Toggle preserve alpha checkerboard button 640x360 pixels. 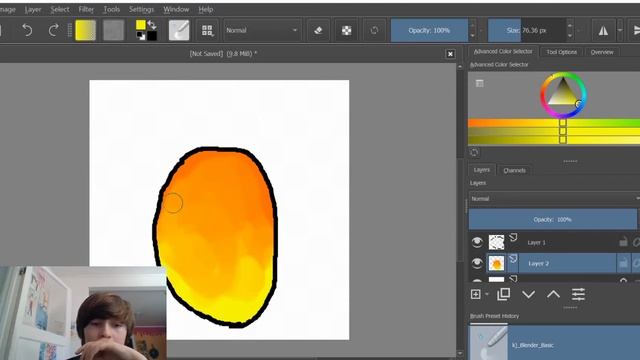(346, 30)
